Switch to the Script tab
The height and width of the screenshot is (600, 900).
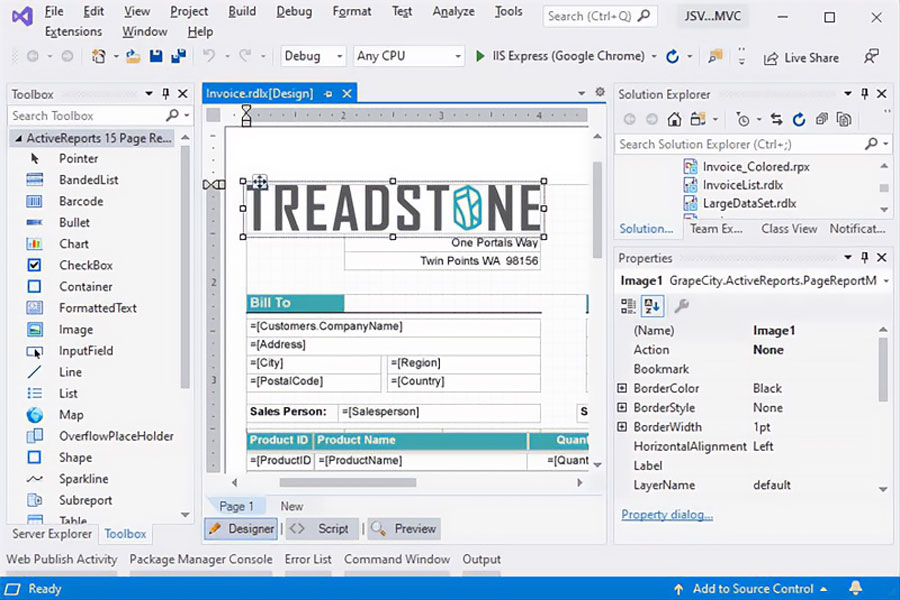(322, 528)
